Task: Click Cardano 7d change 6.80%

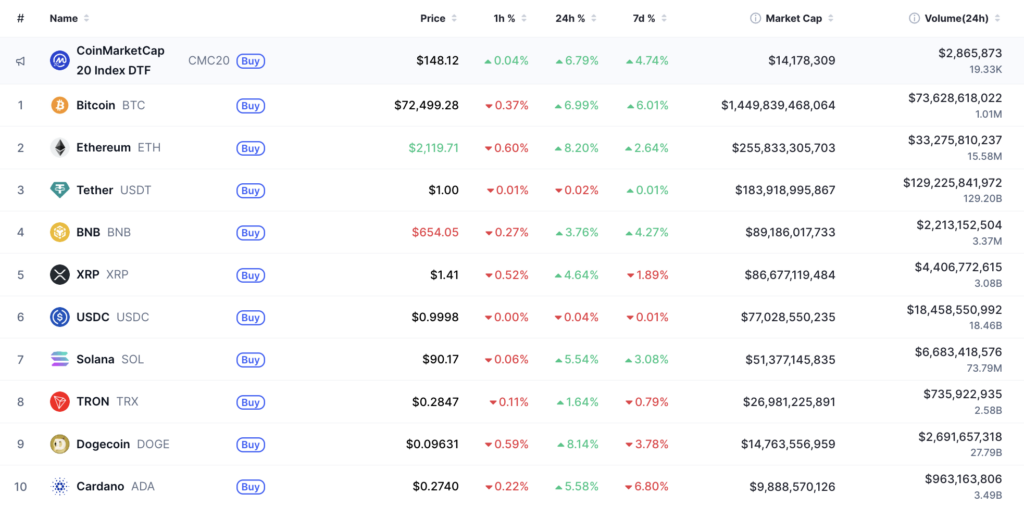Action: [647, 486]
